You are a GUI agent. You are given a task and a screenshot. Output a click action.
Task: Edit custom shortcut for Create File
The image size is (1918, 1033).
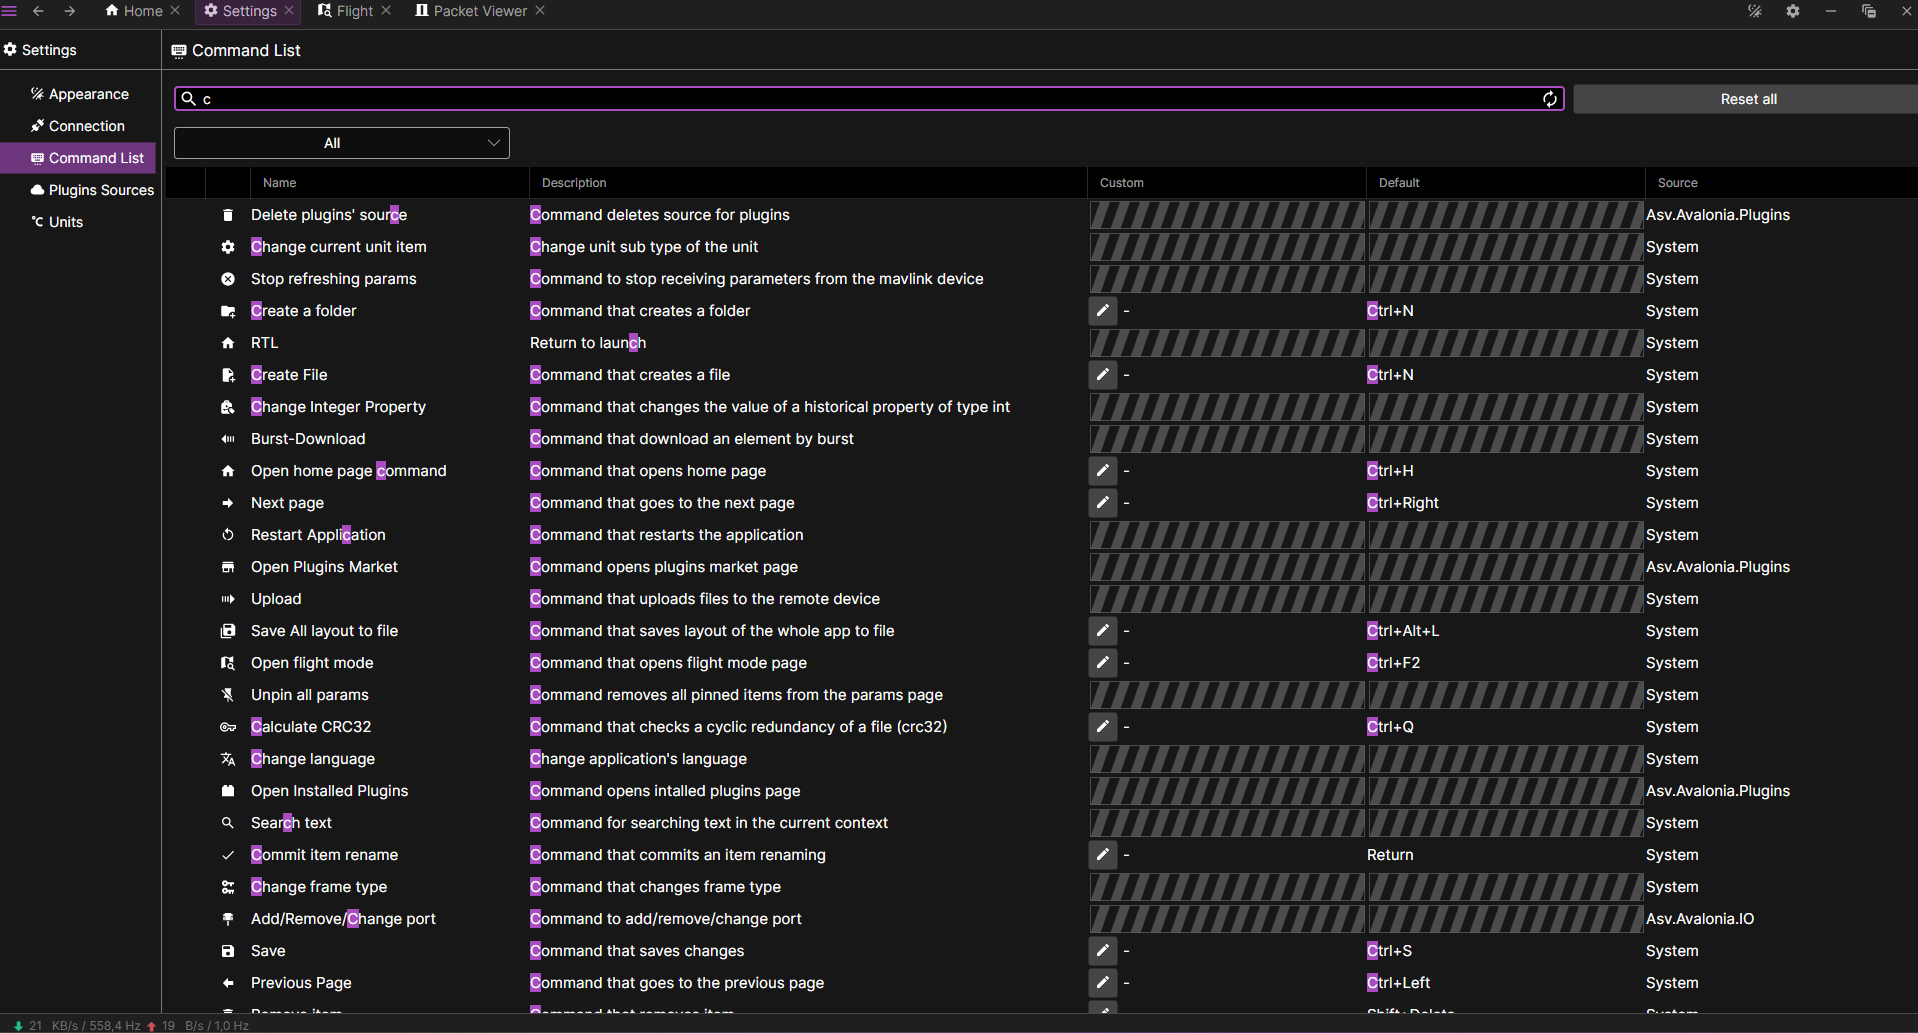[1102, 375]
